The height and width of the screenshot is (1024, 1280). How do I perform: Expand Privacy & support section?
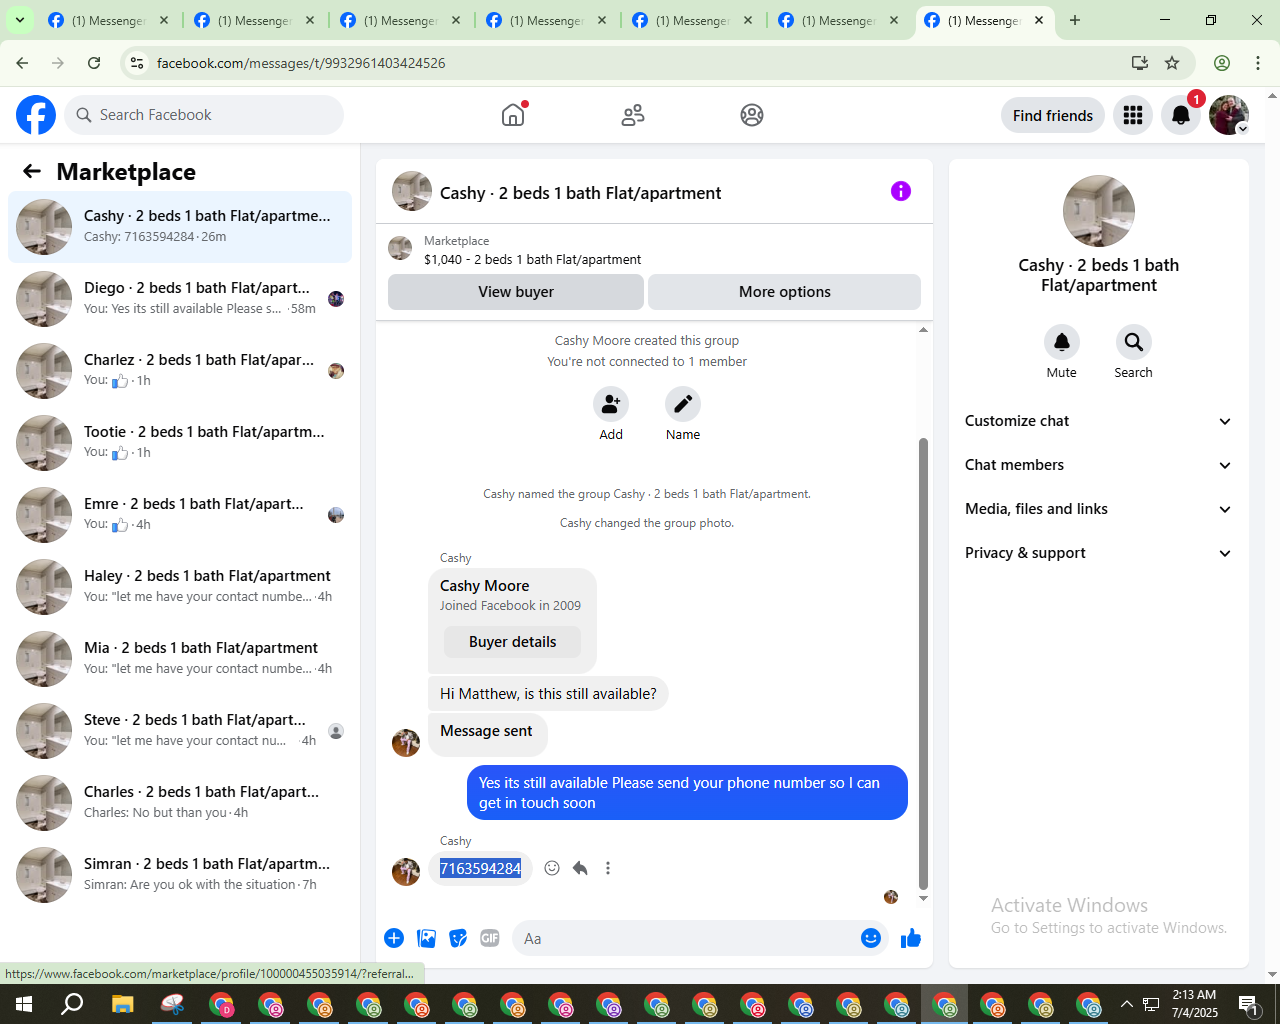coord(1099,553)
